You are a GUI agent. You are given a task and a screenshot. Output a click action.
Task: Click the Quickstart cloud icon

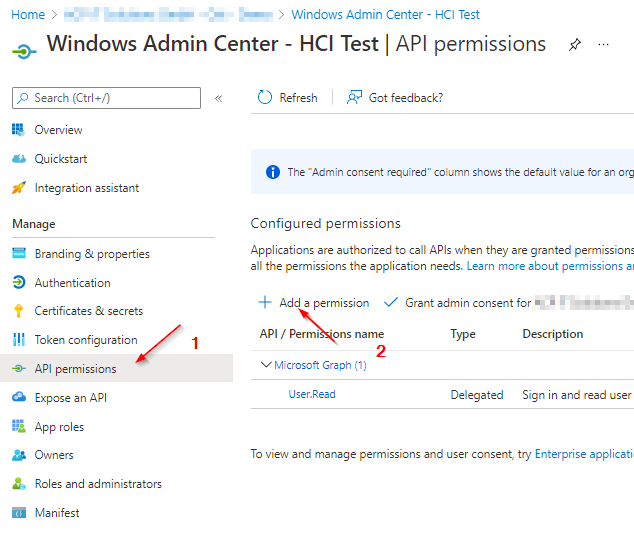[19, 159]
